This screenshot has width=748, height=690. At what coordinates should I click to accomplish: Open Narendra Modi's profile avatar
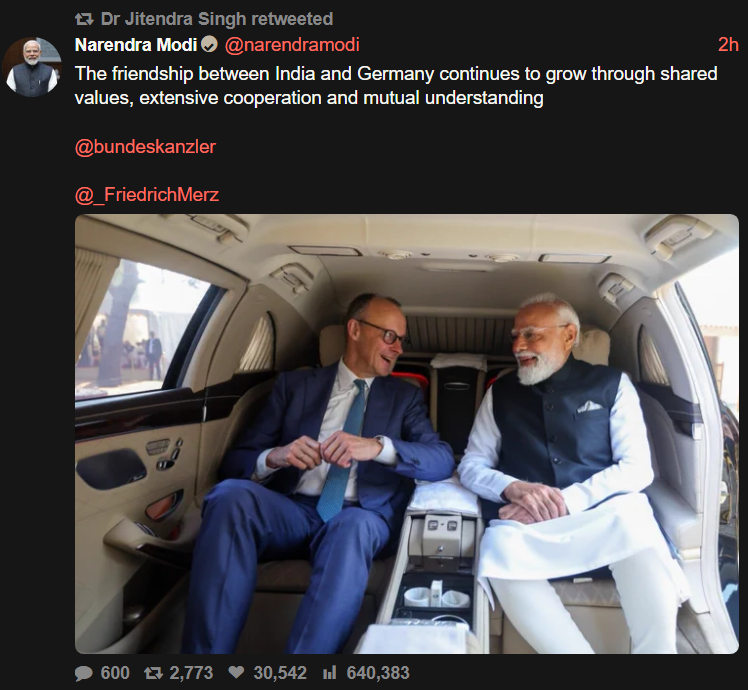coord(32,68)
